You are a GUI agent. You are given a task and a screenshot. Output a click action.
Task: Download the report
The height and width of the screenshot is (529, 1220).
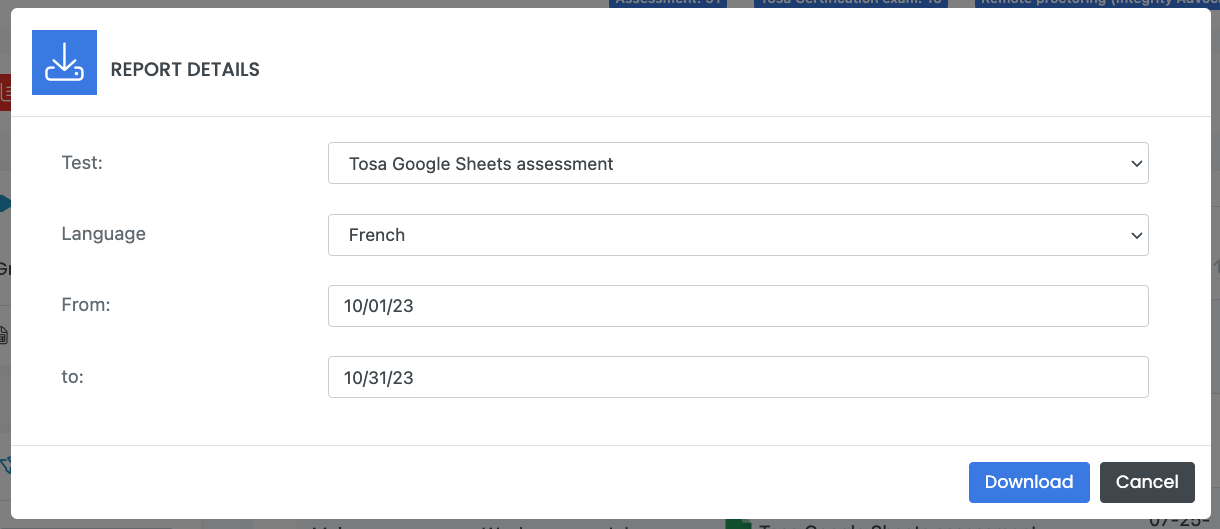click(x=1029, y=482)
